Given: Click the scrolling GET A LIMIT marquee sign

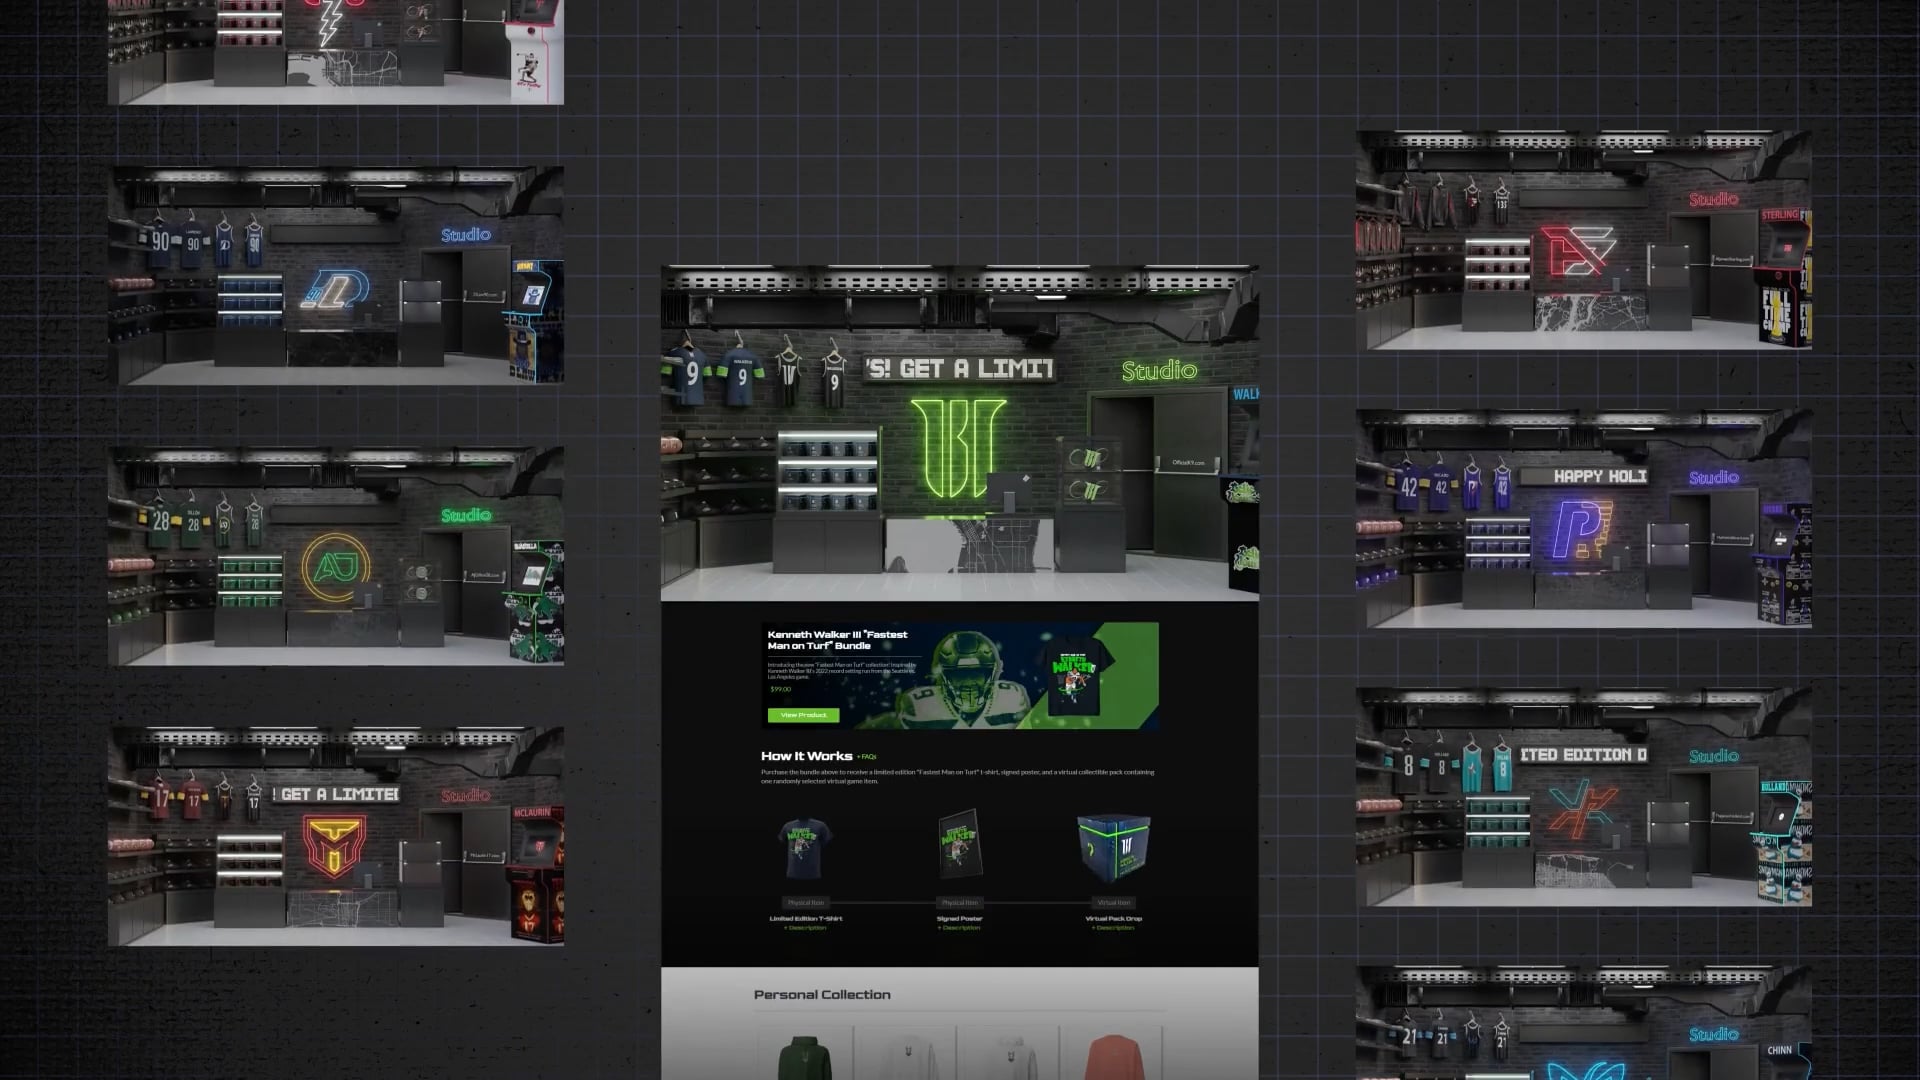Looking at the screenshot, I should (x=958, y=369).
